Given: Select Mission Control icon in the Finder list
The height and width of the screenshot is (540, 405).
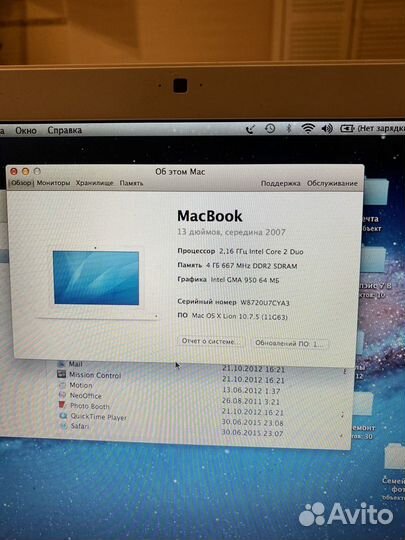Looking at the screenshot, I should click(x=62, y=374).
